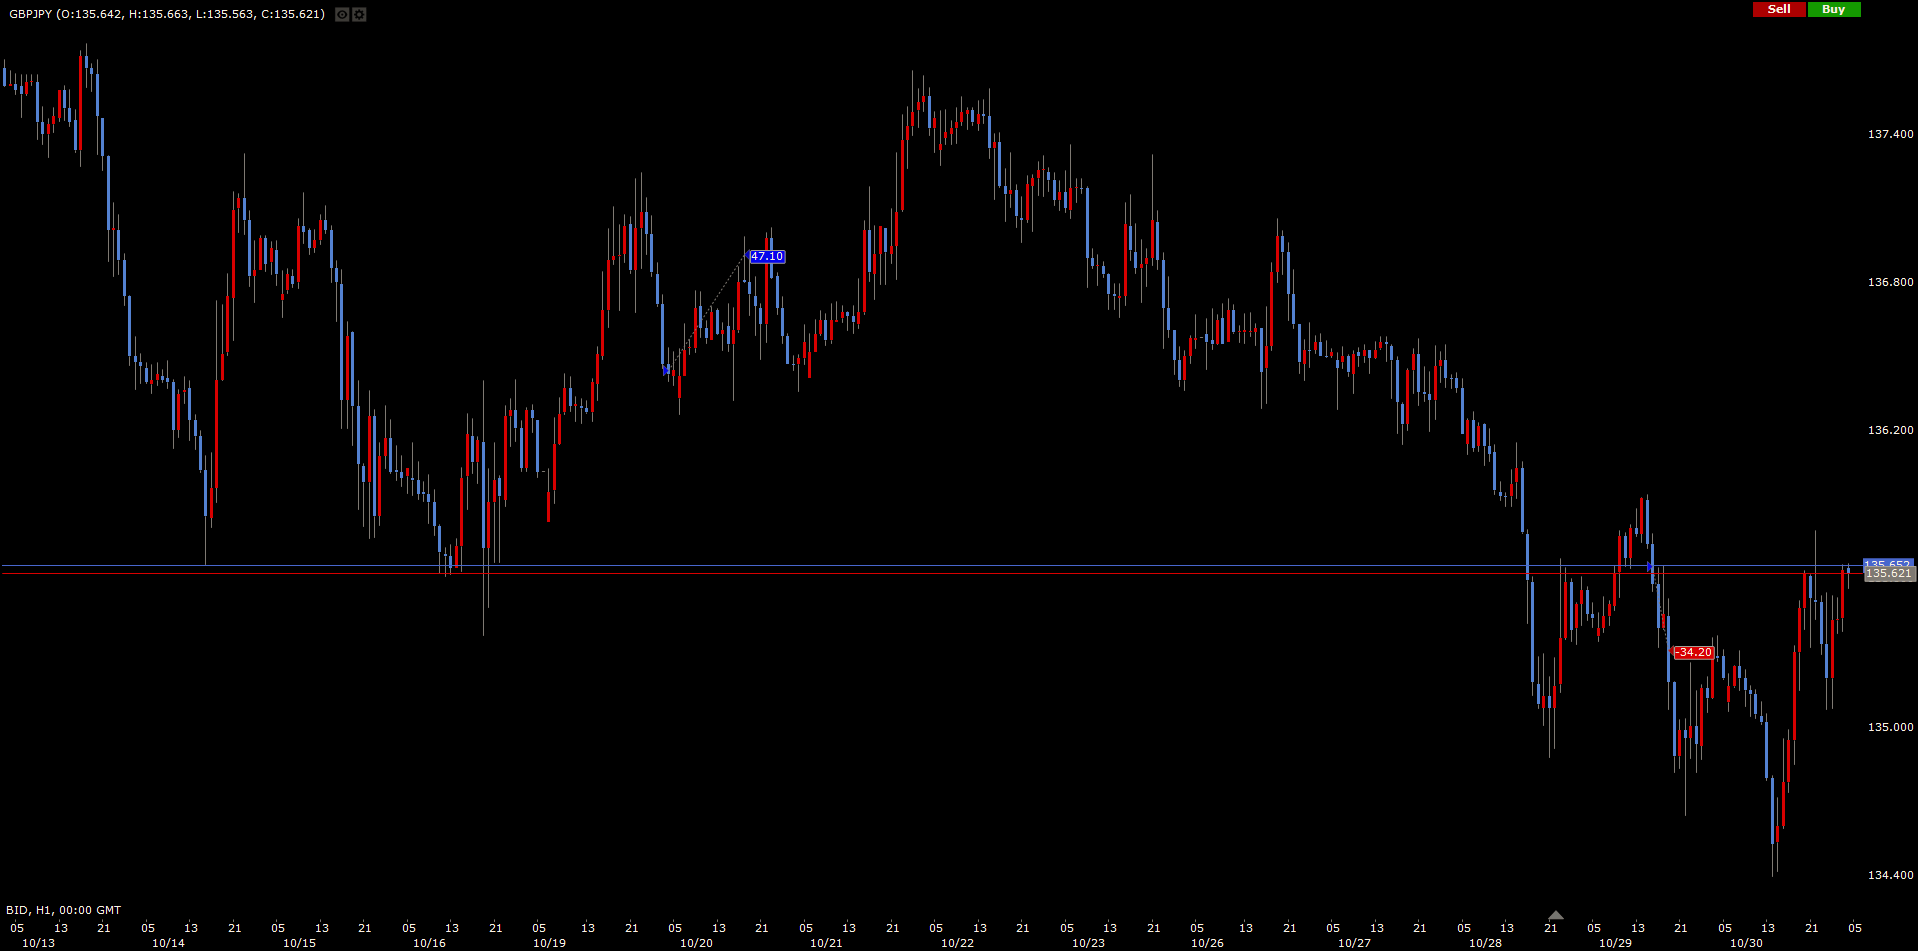Click the blue entry arrow above the -34.20 trade
The width and height of the screenshot is (1918, 951).
[1649, 567]
